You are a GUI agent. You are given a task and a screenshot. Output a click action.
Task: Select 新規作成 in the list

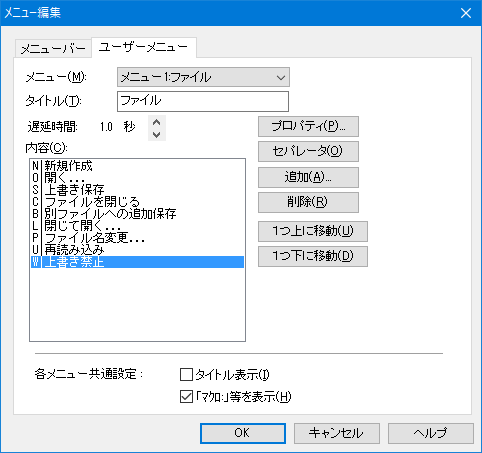point(137,166)
